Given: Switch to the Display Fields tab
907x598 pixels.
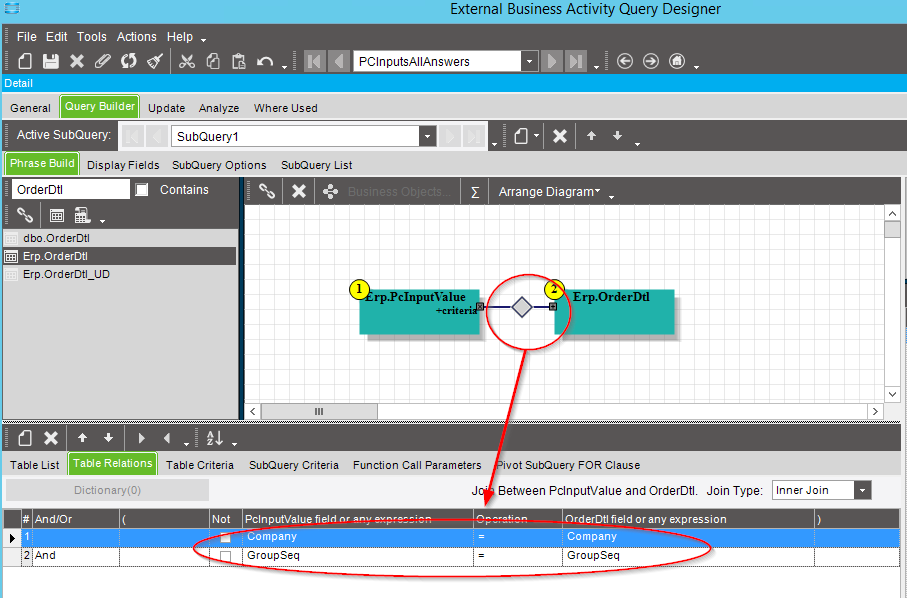Looking at the screenshot, I should (123, 165).
